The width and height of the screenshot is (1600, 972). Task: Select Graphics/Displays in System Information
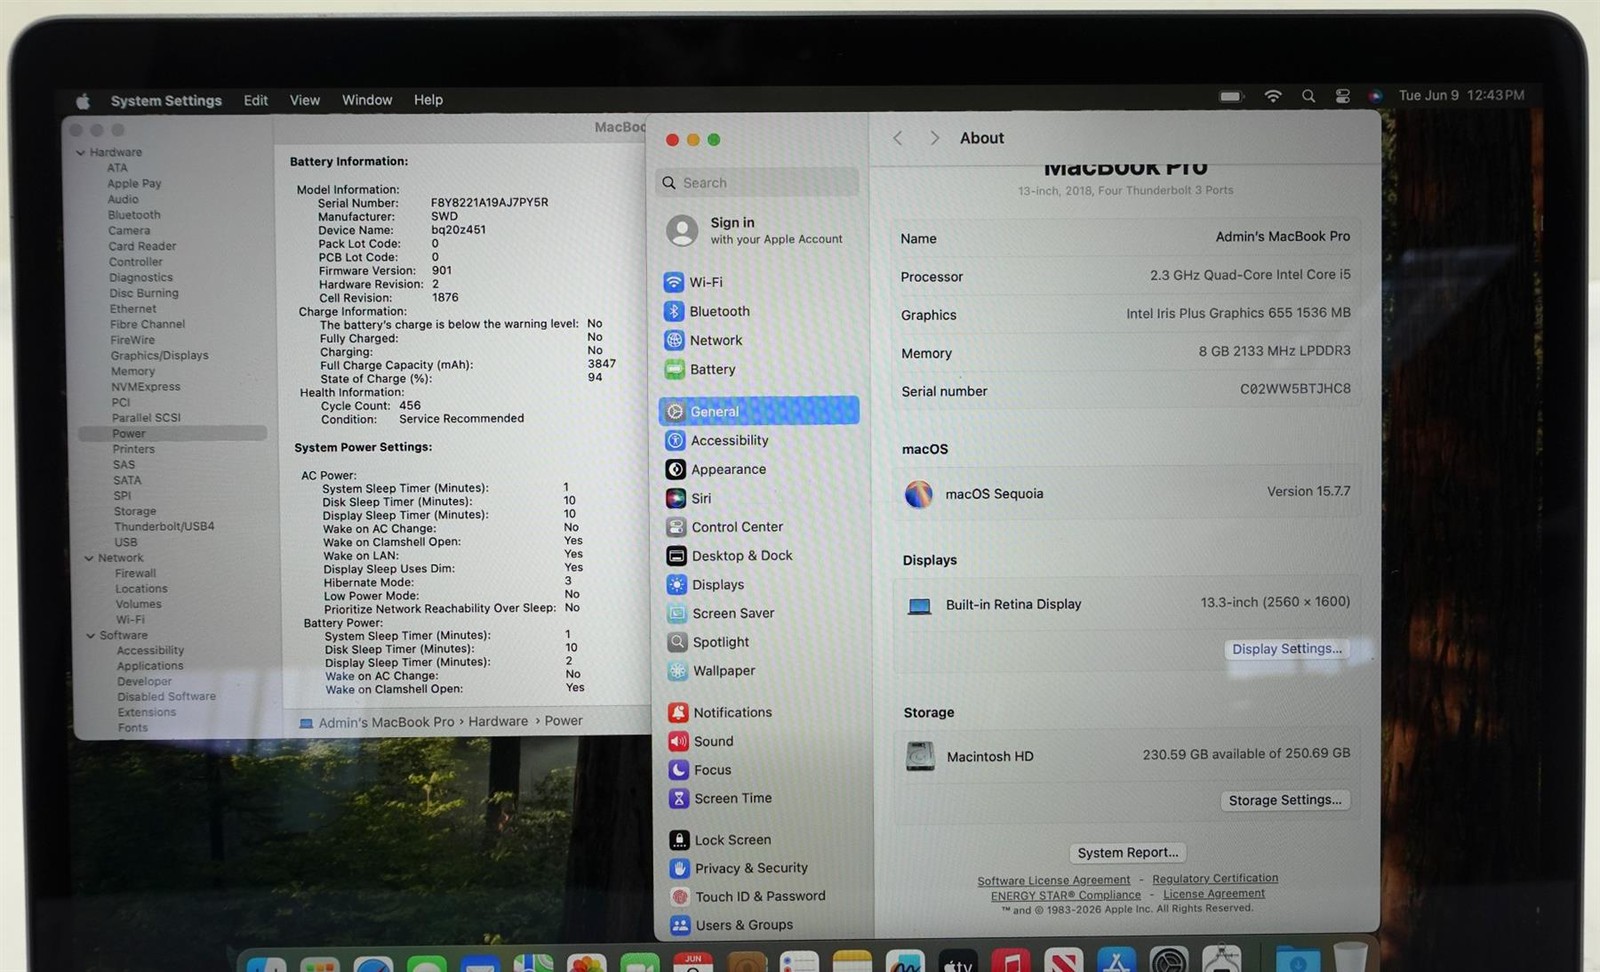160,356
